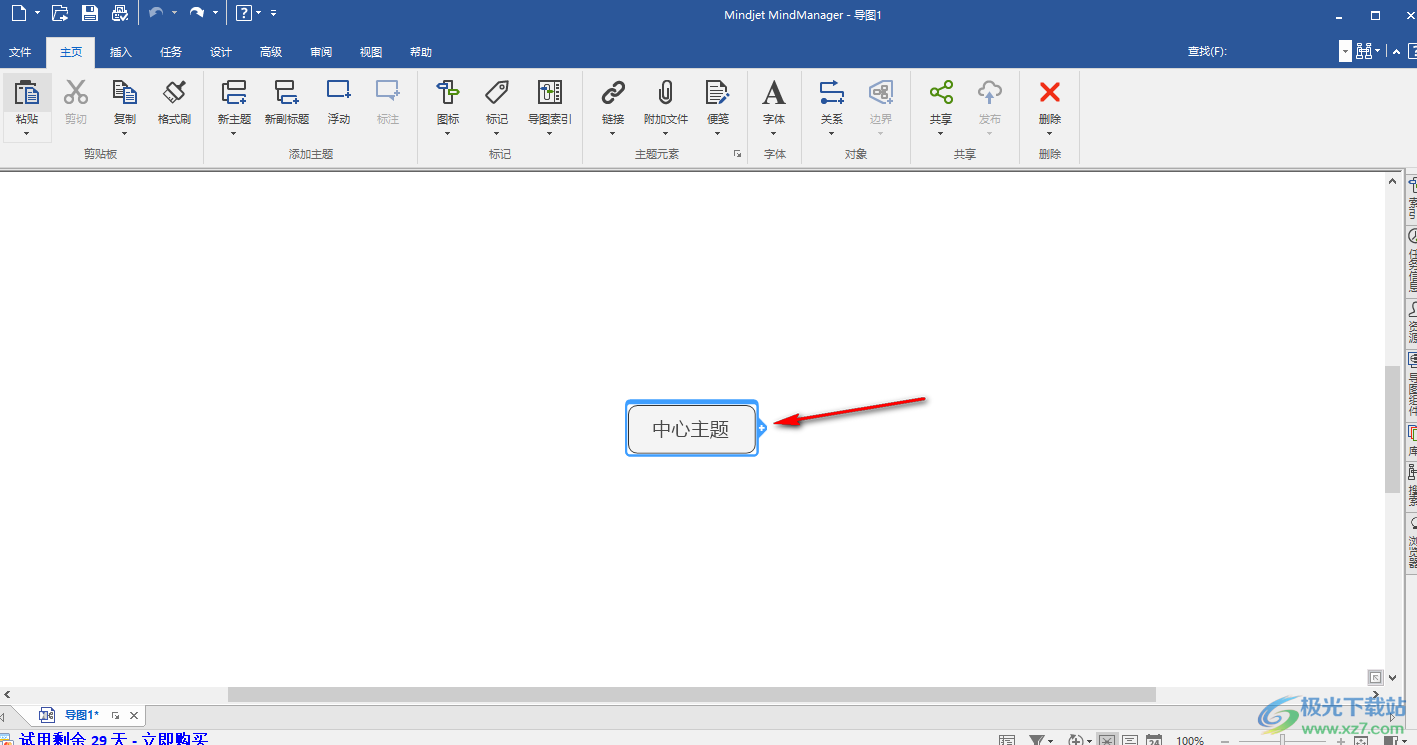Switch to the 帮助 (Help) tab
Screen dimensions: 1417x745
pyautogui.click(x=421, y=52)
